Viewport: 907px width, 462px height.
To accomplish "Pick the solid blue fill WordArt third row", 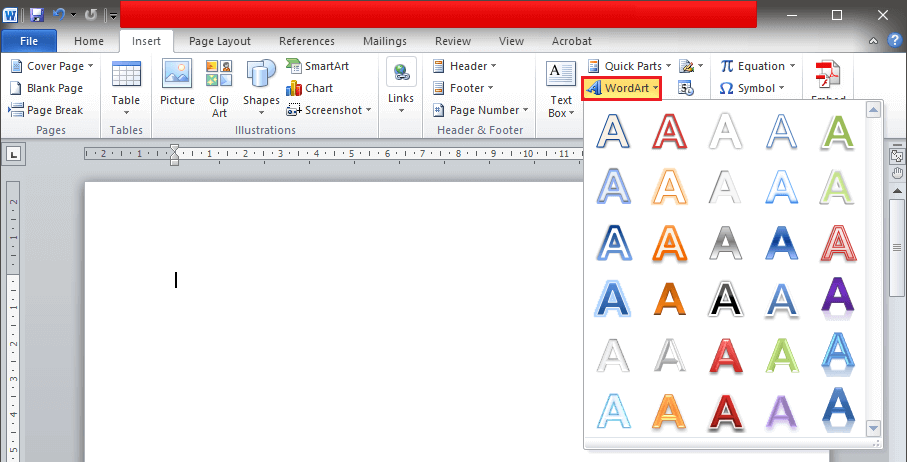I will tap(782, 242).
